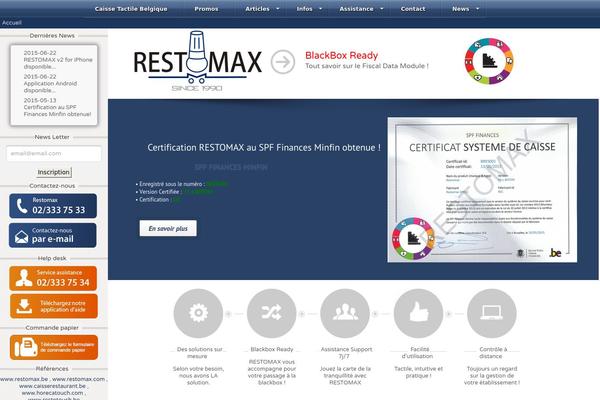
Task: Click the circled right arrow icon
Action: tap(283, 62)
